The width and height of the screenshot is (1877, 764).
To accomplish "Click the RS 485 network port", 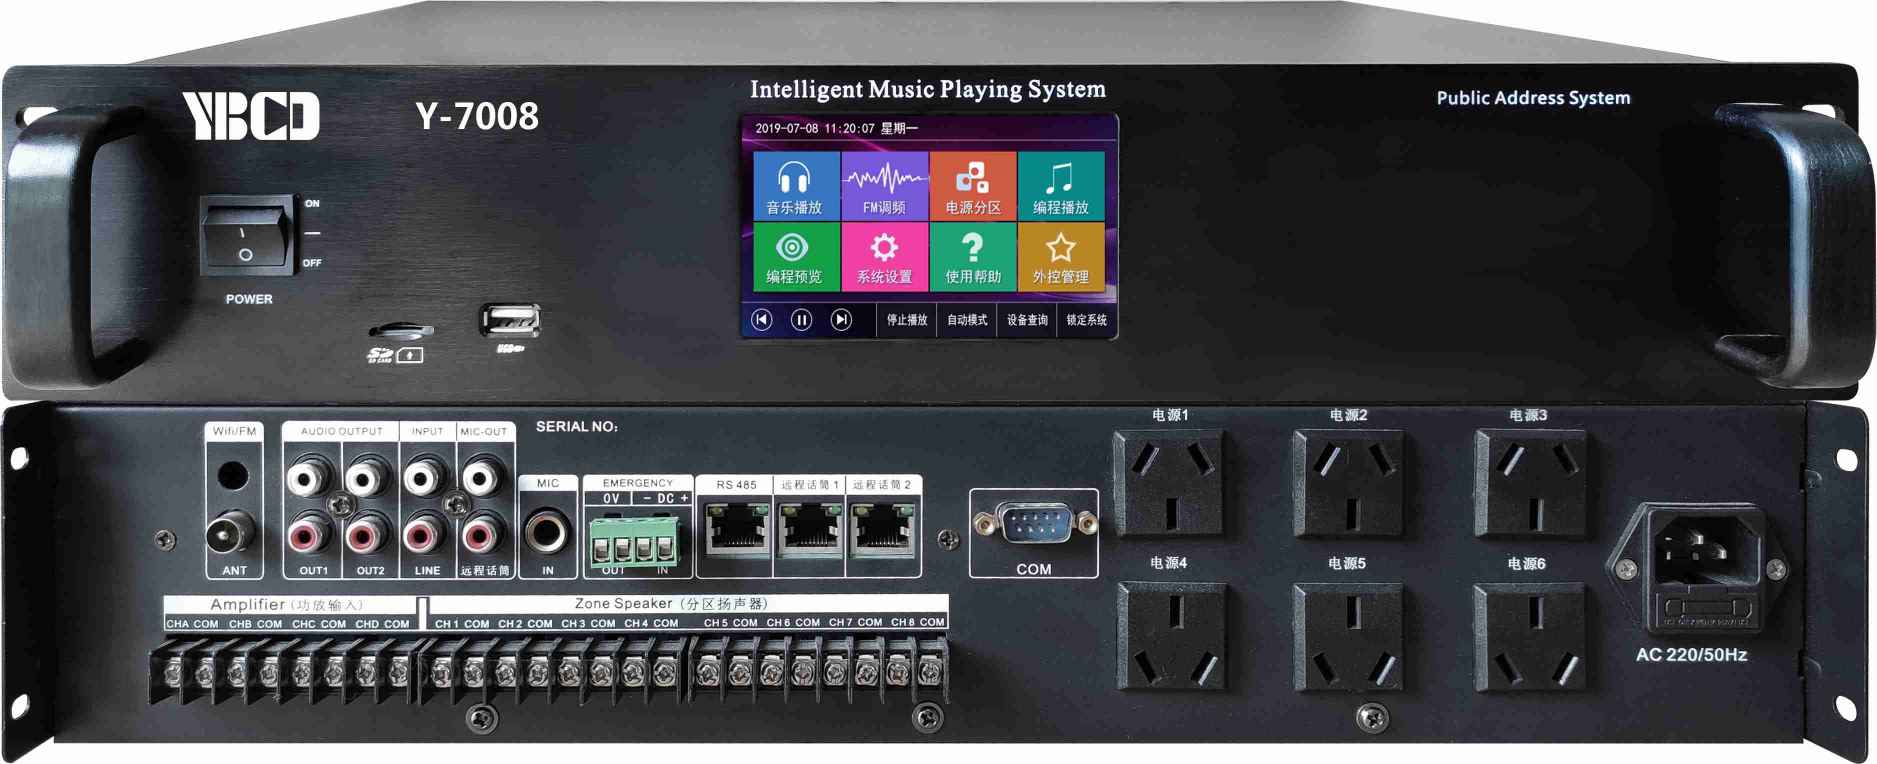I will click(x=735, y=528).
